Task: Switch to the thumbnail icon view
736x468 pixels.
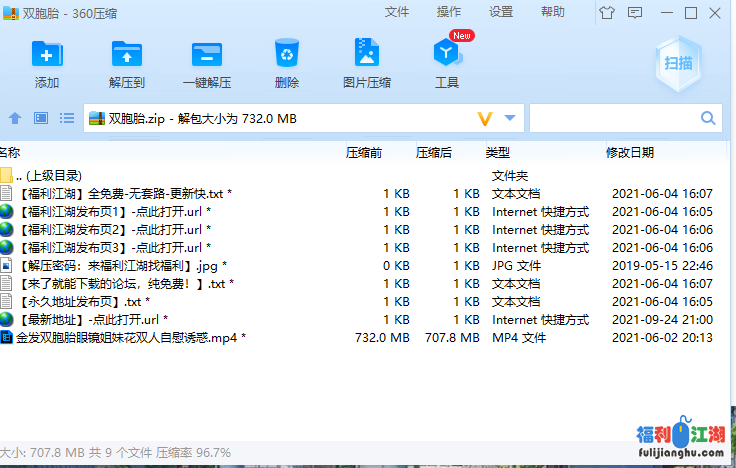Action: click(x=41, y=118)
